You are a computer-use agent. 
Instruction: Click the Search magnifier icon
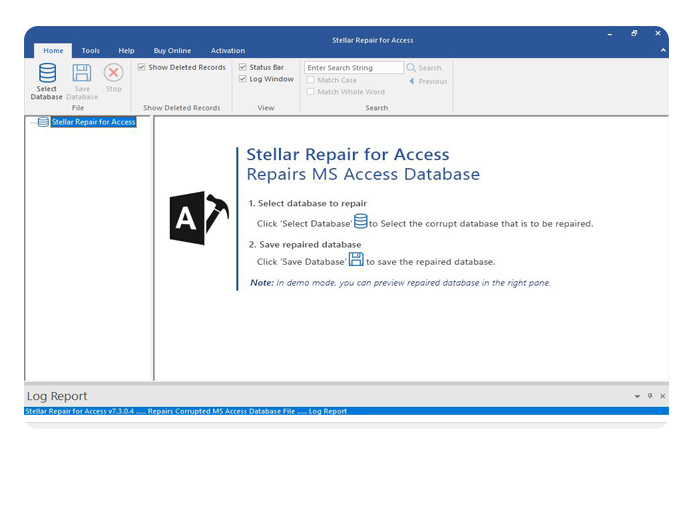point(411,67)
